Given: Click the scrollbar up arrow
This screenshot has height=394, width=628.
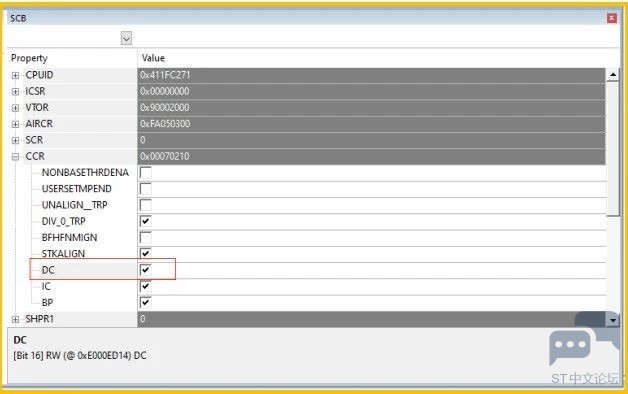Looking at the screenshot, I should tap(613, 74).
